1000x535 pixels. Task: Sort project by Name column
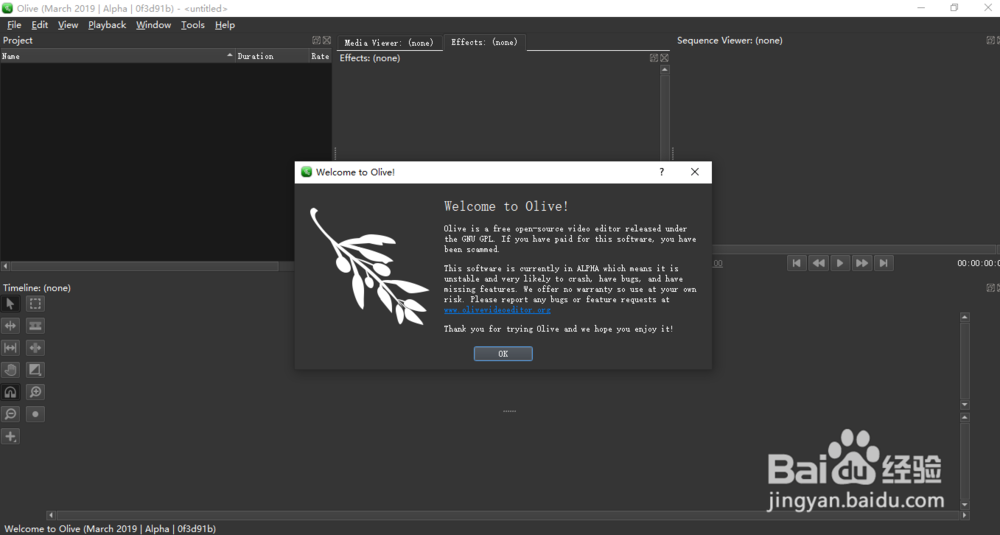[117, 56]
